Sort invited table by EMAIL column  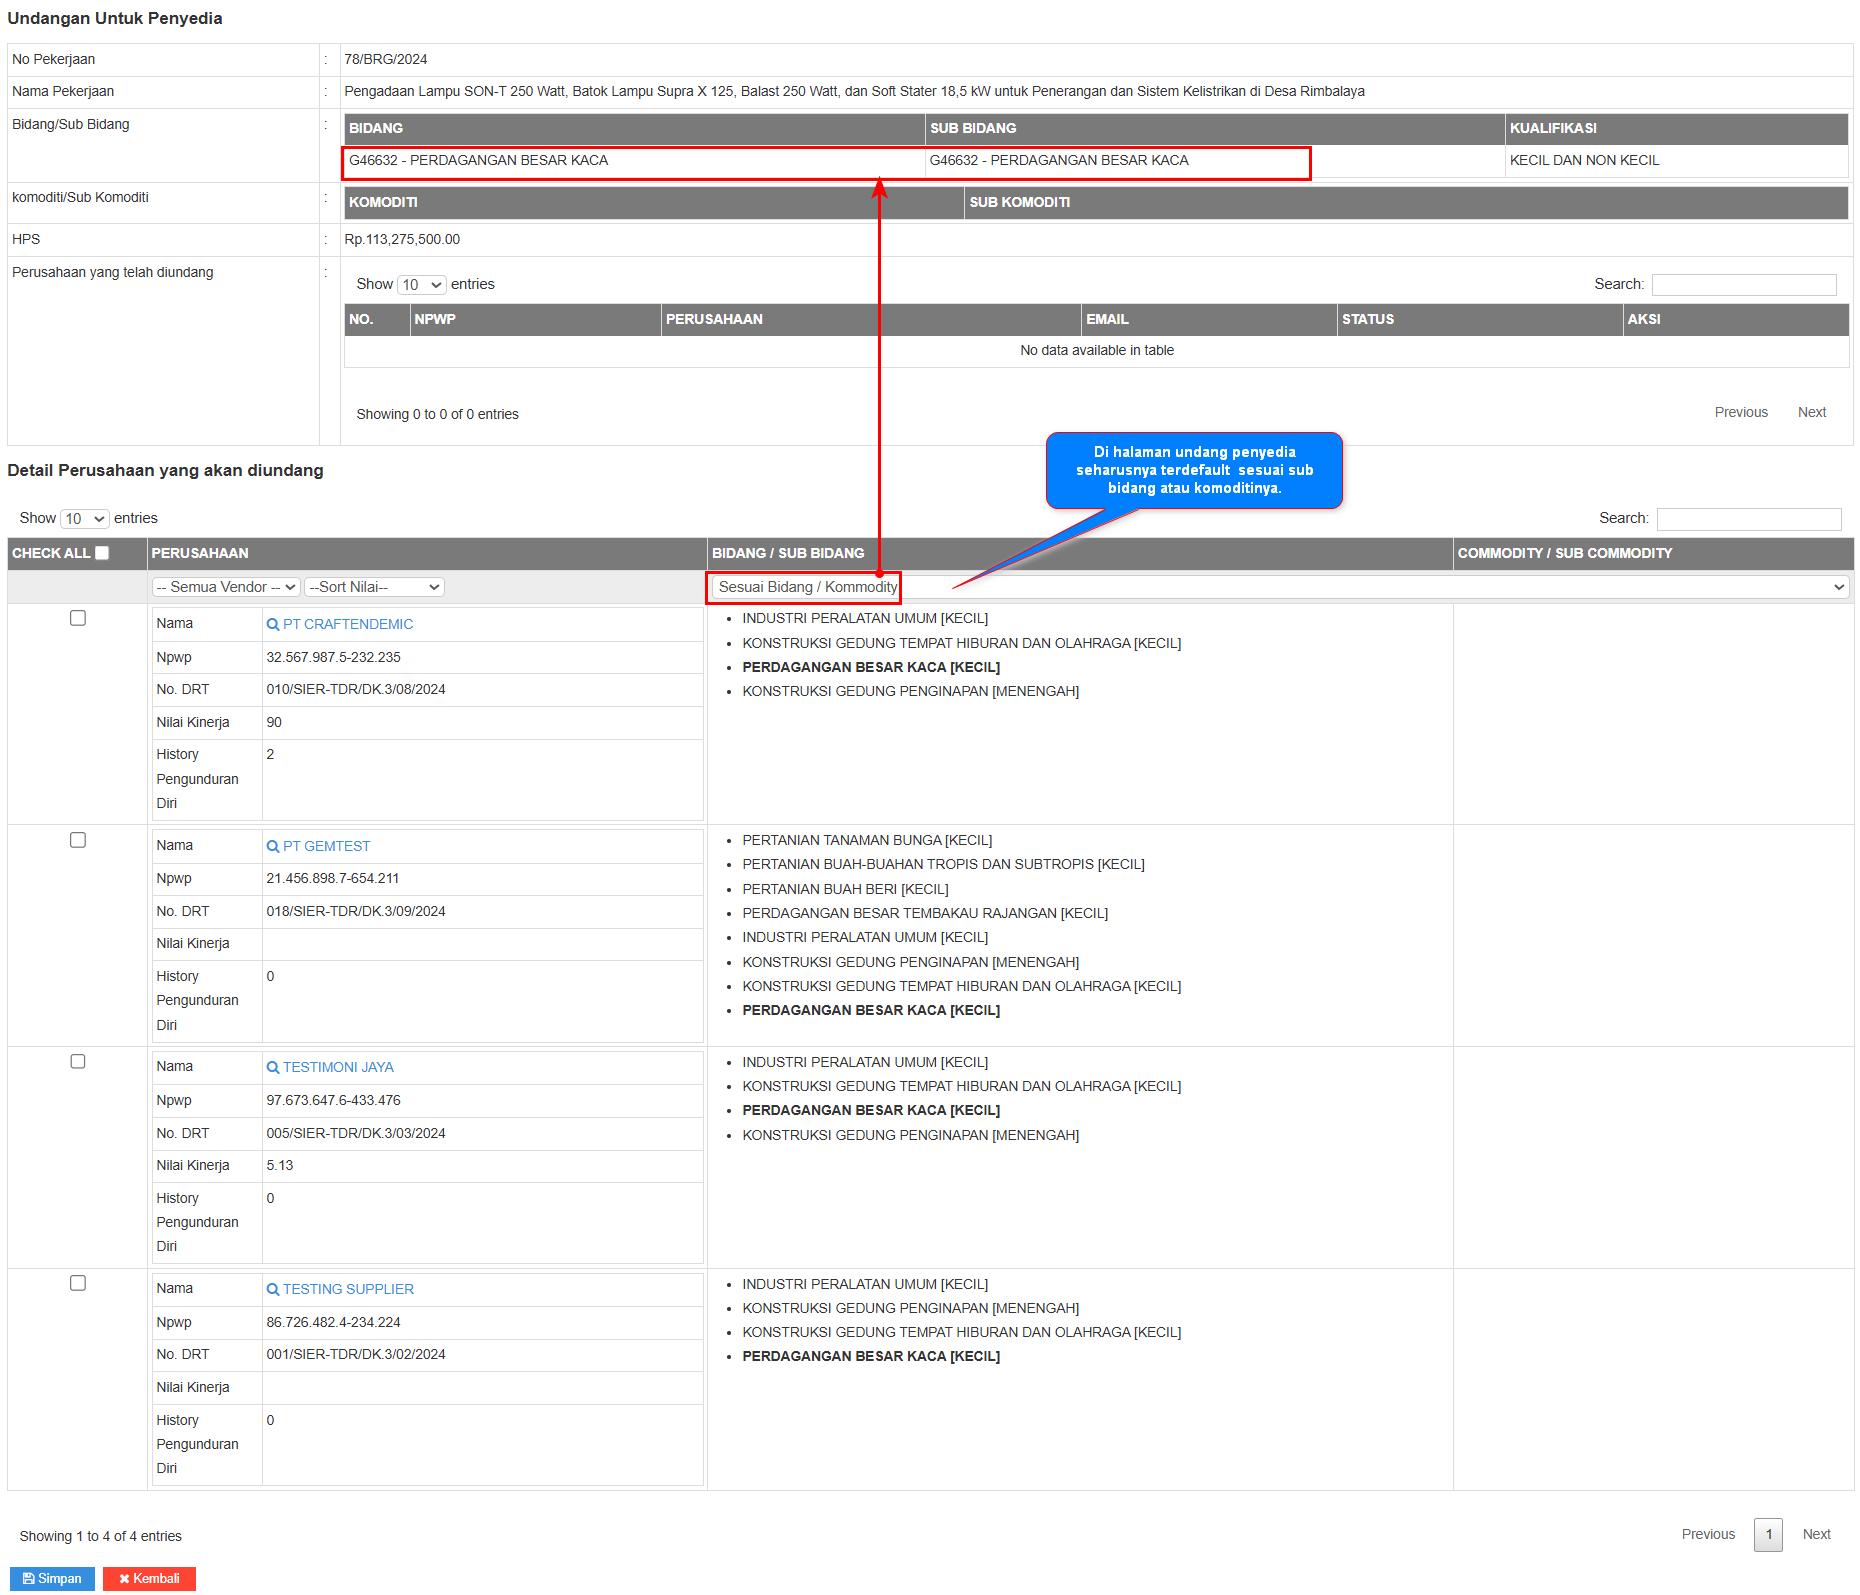pyautogui.click(x=1209, y=320)
